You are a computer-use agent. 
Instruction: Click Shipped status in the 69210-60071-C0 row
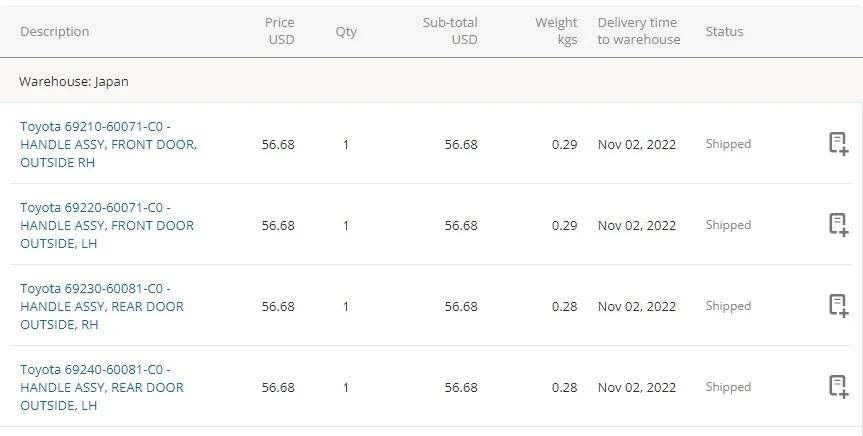(x=728, y=144)
